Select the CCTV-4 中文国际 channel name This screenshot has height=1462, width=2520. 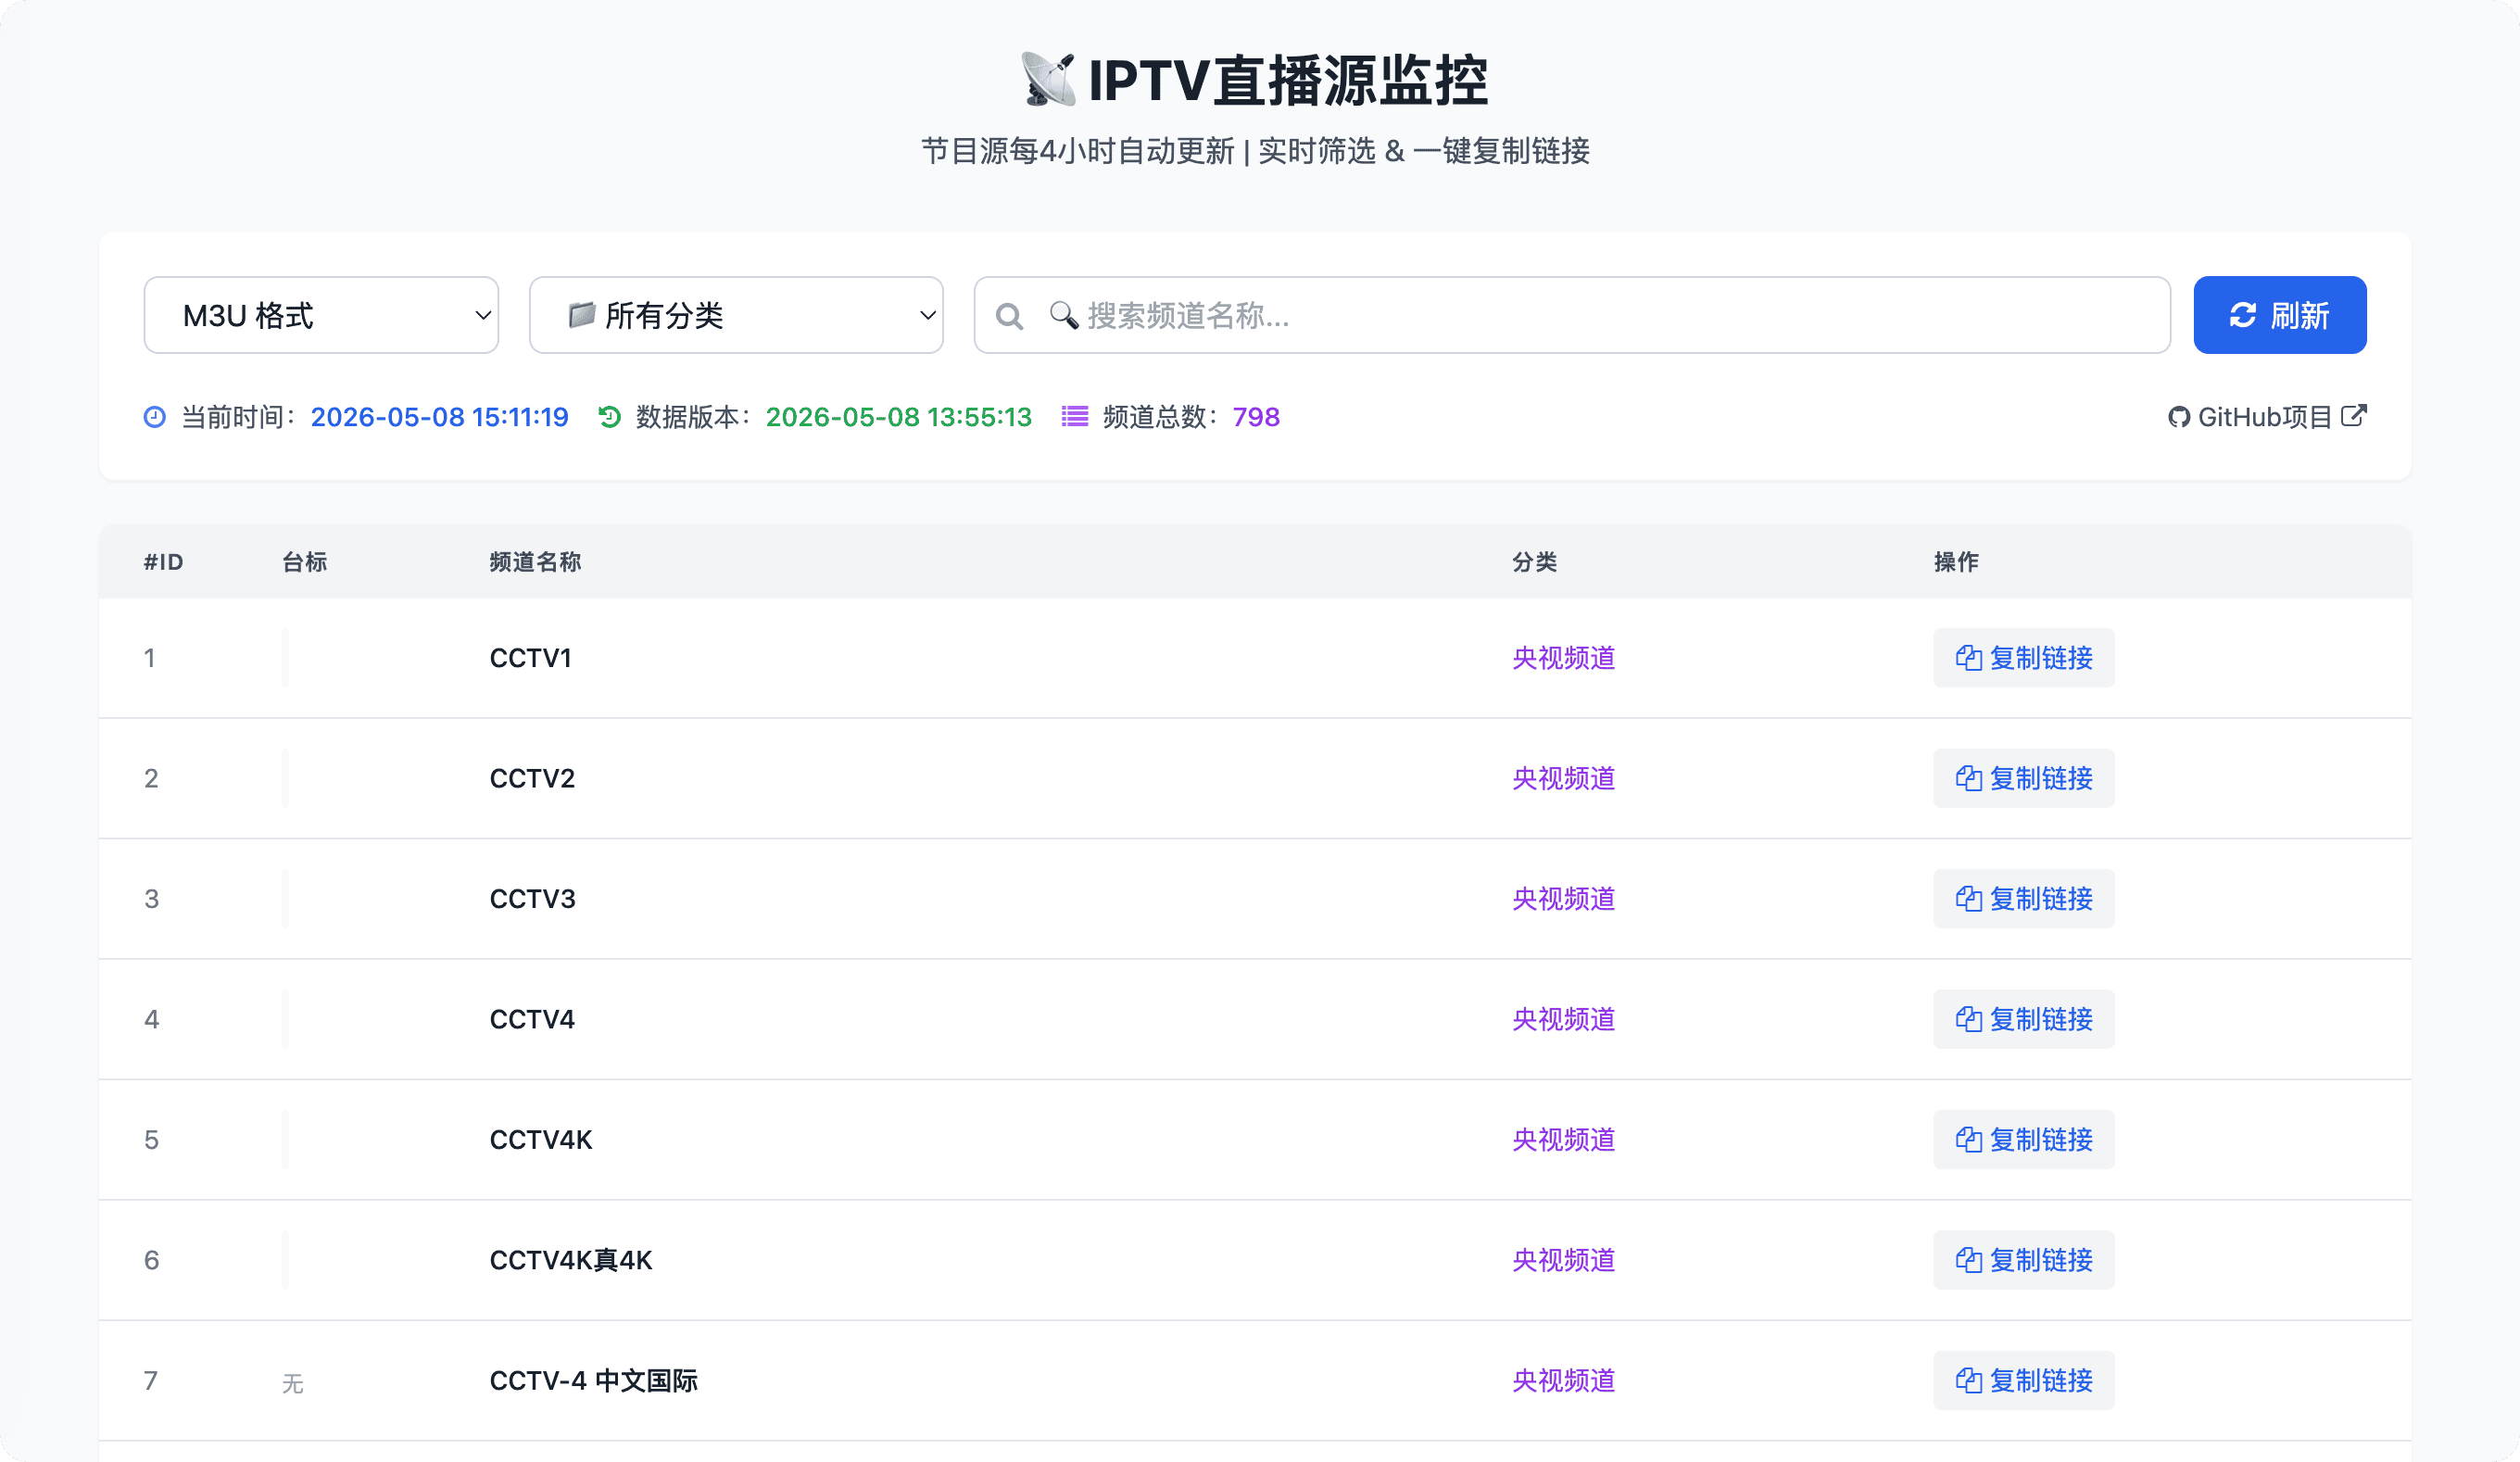pyautogui.click(x=594, y=1381)
